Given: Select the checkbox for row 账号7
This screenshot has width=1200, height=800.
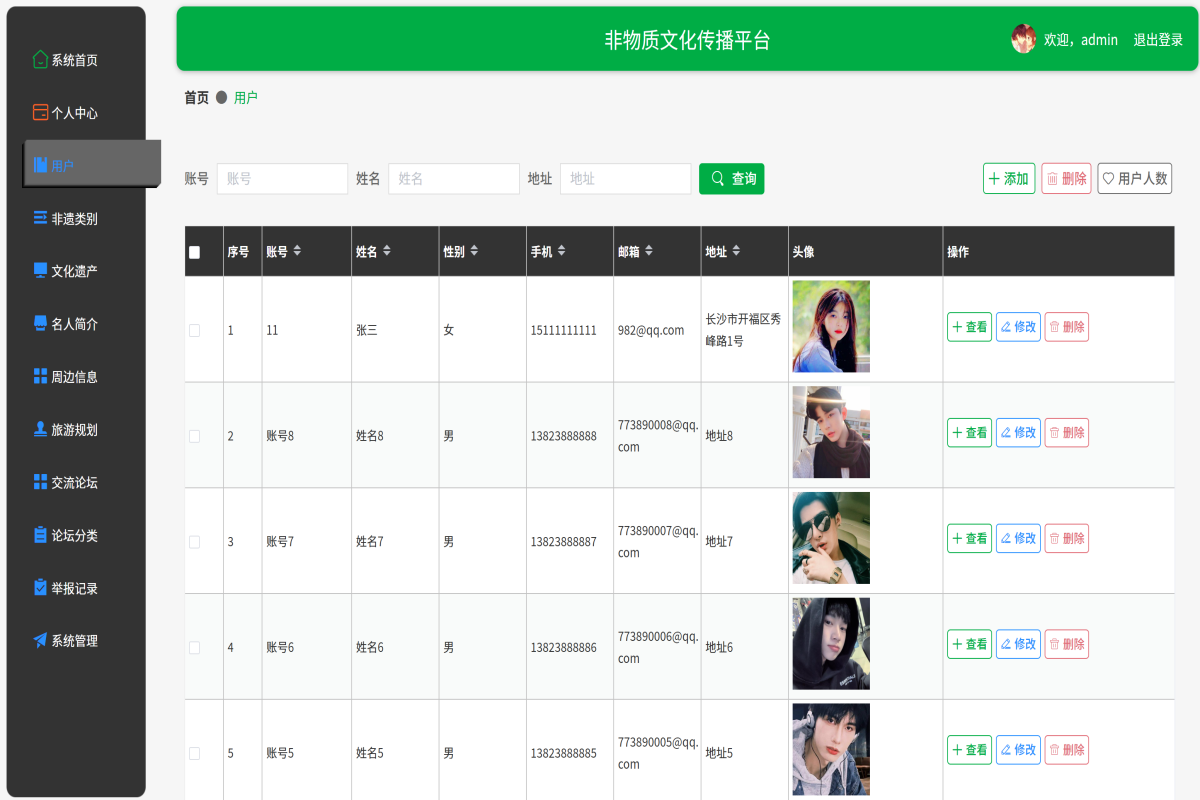Looking at the screenshot, I should tap(194, 542).
